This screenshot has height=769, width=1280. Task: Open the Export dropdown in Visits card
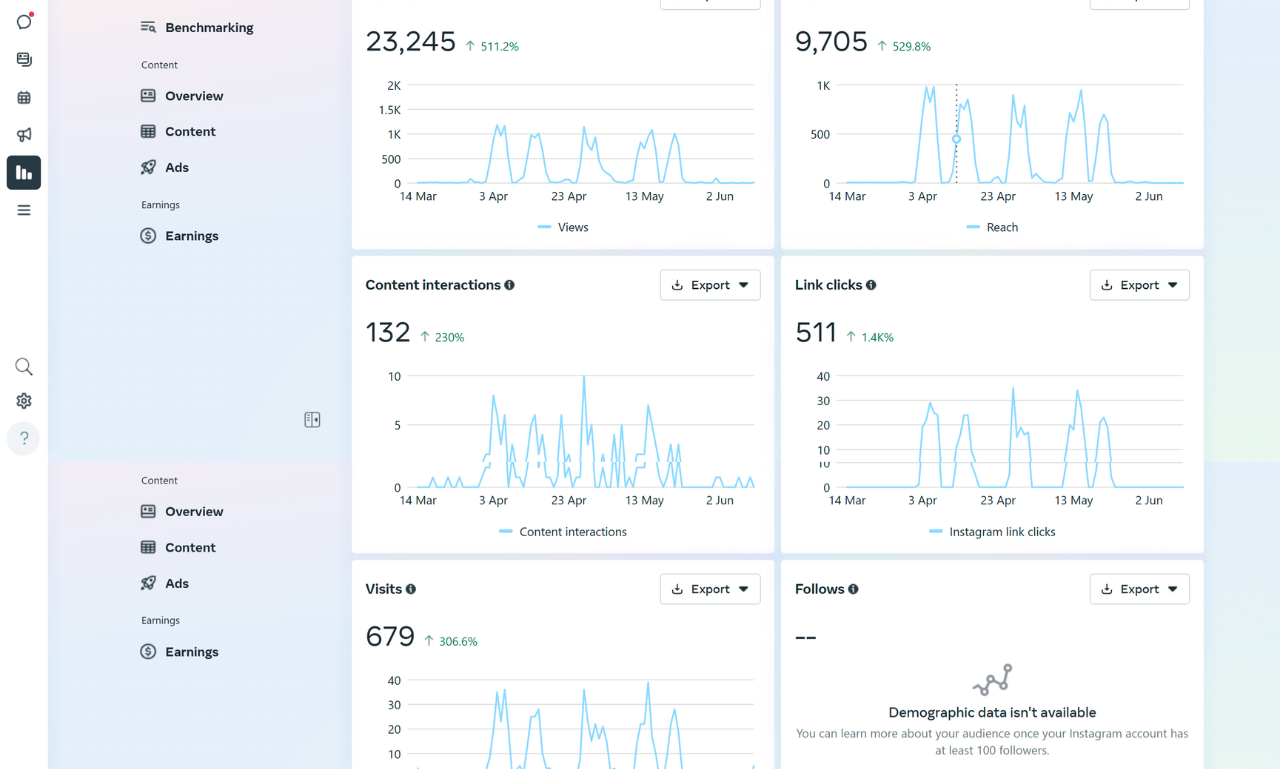coord(710,589)
